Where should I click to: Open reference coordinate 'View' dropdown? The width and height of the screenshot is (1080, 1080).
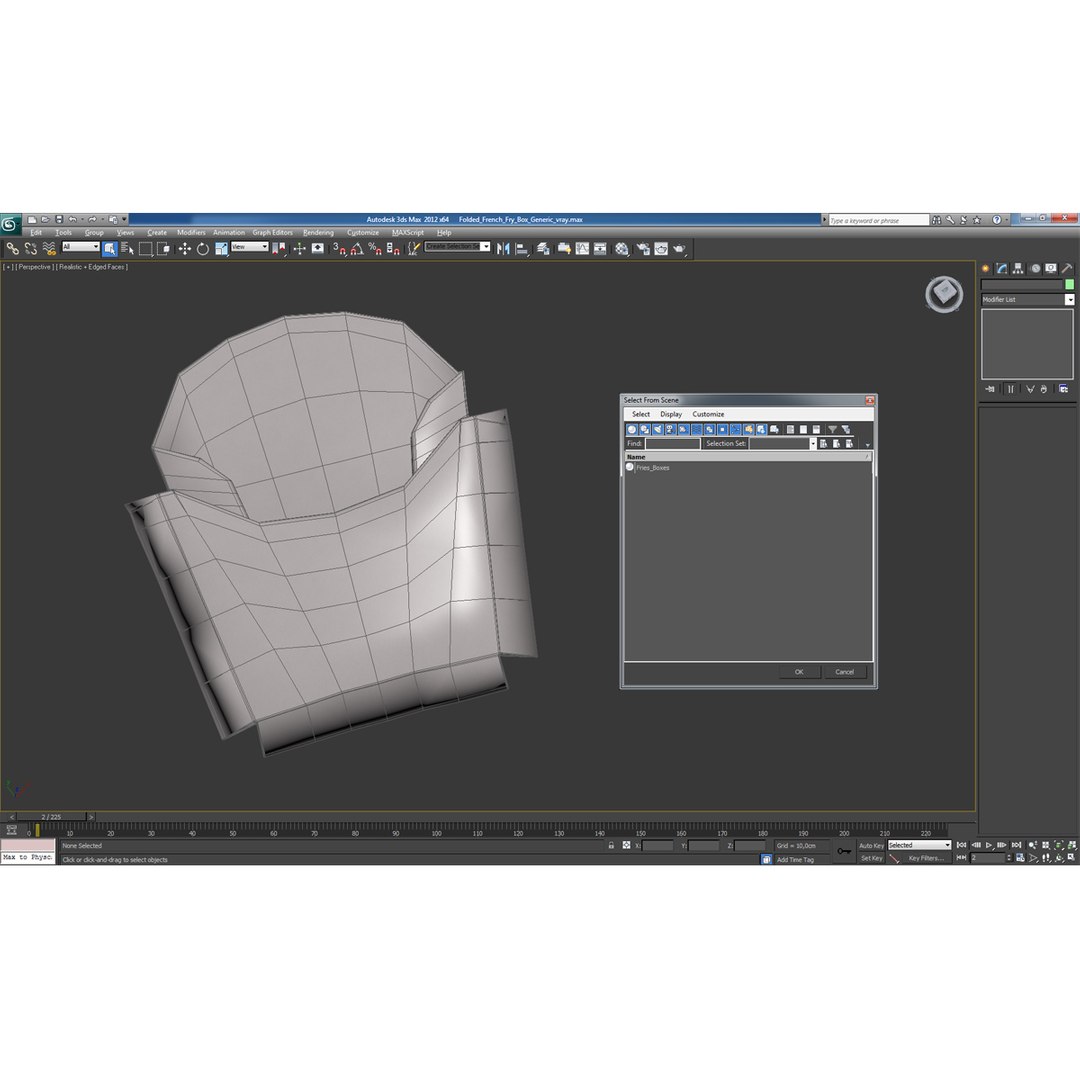point(251,247)
